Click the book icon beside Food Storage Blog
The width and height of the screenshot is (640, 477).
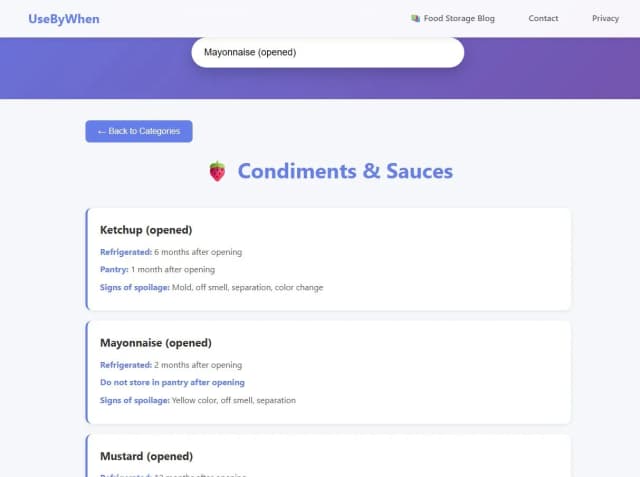(415, 18)
